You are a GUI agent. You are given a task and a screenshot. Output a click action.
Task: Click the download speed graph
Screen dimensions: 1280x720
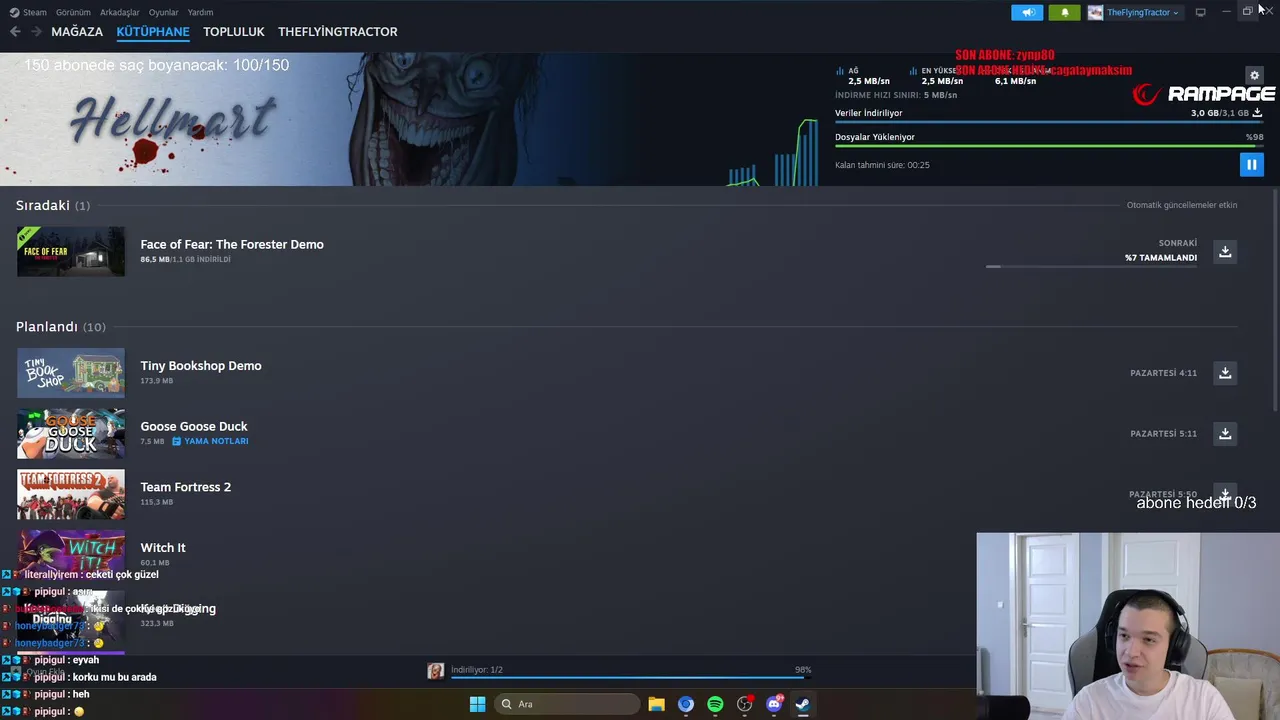click(772, 152)
